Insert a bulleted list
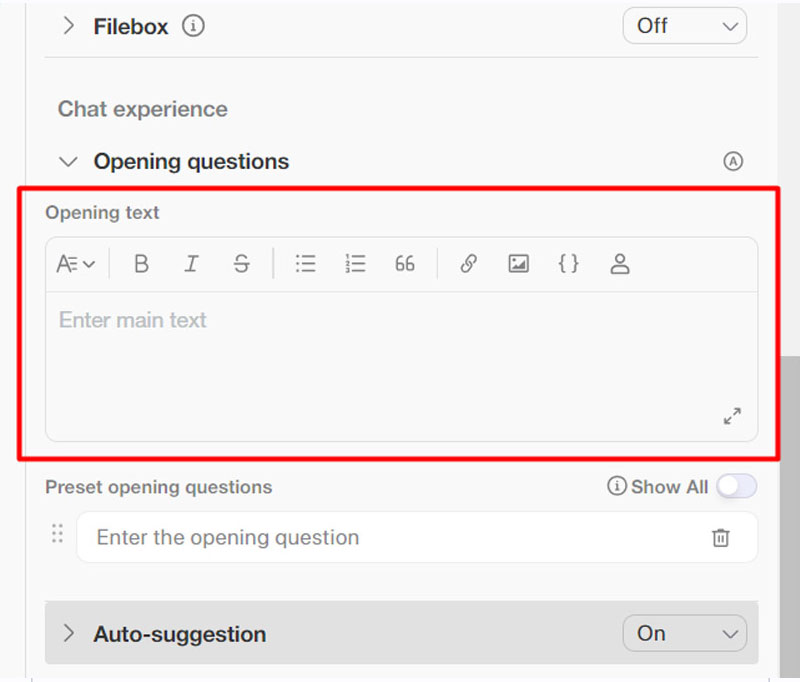800x682 pixels. 306,264
